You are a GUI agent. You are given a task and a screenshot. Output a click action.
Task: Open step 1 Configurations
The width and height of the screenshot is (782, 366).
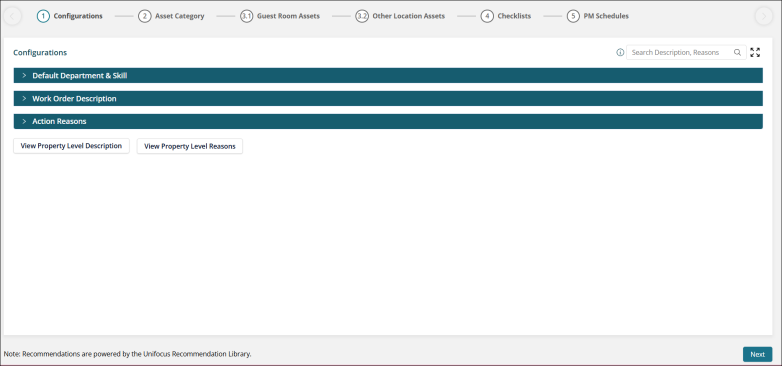pos(70,16)
